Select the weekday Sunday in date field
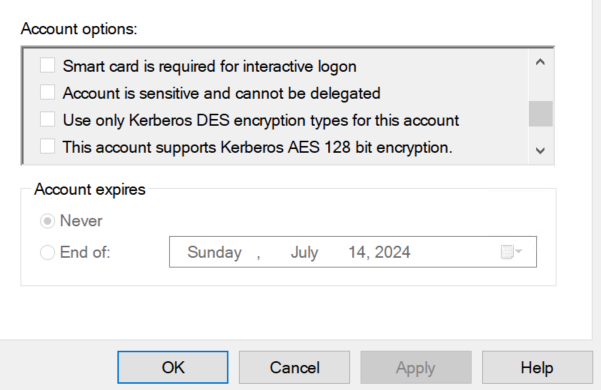Screen dimensions: 601x390 (x=214, y=252)
